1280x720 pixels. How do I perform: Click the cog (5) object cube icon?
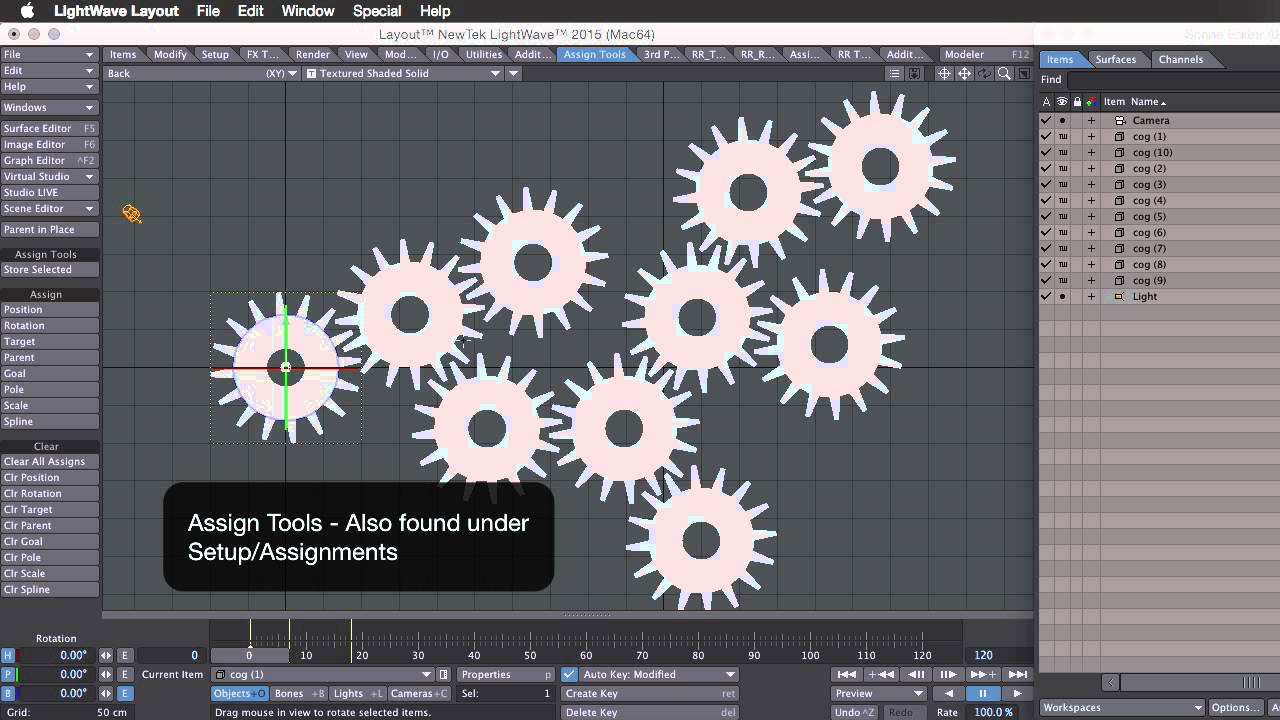point(1120,216)
